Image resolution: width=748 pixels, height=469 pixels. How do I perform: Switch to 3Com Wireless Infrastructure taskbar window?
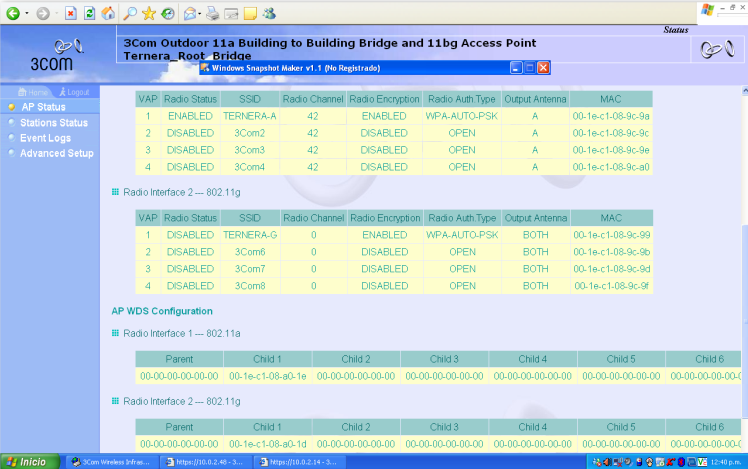pyautogui.click(x=110, y=461)
